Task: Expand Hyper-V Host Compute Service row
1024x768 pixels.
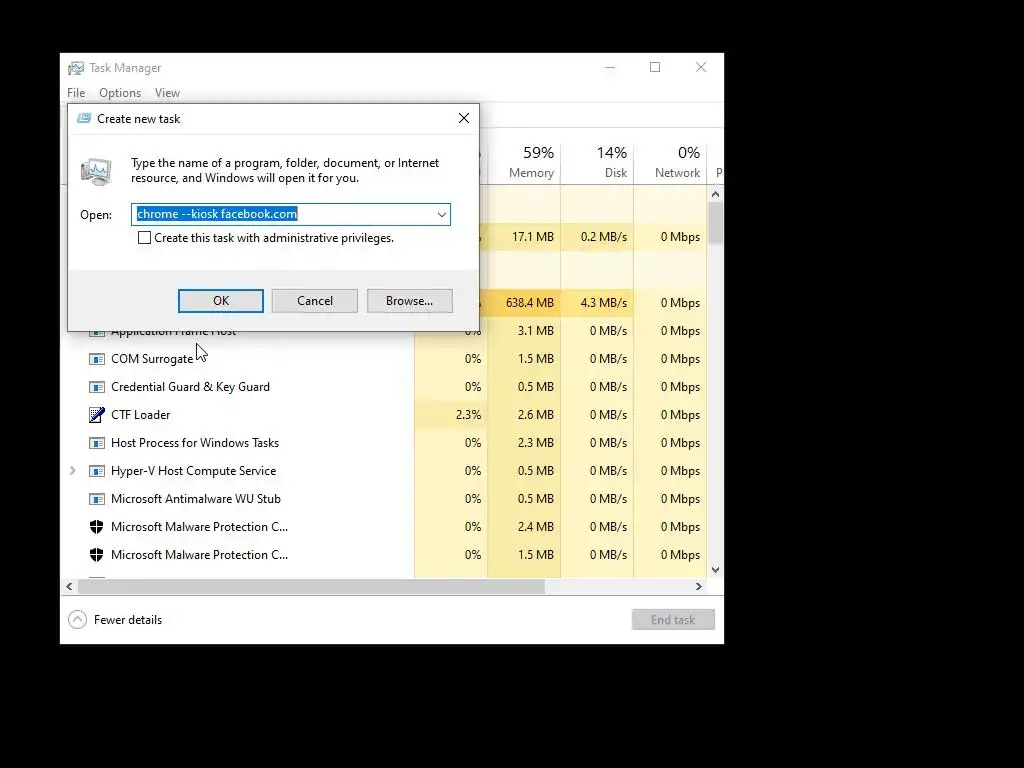Action: click(x=72, y=470)
